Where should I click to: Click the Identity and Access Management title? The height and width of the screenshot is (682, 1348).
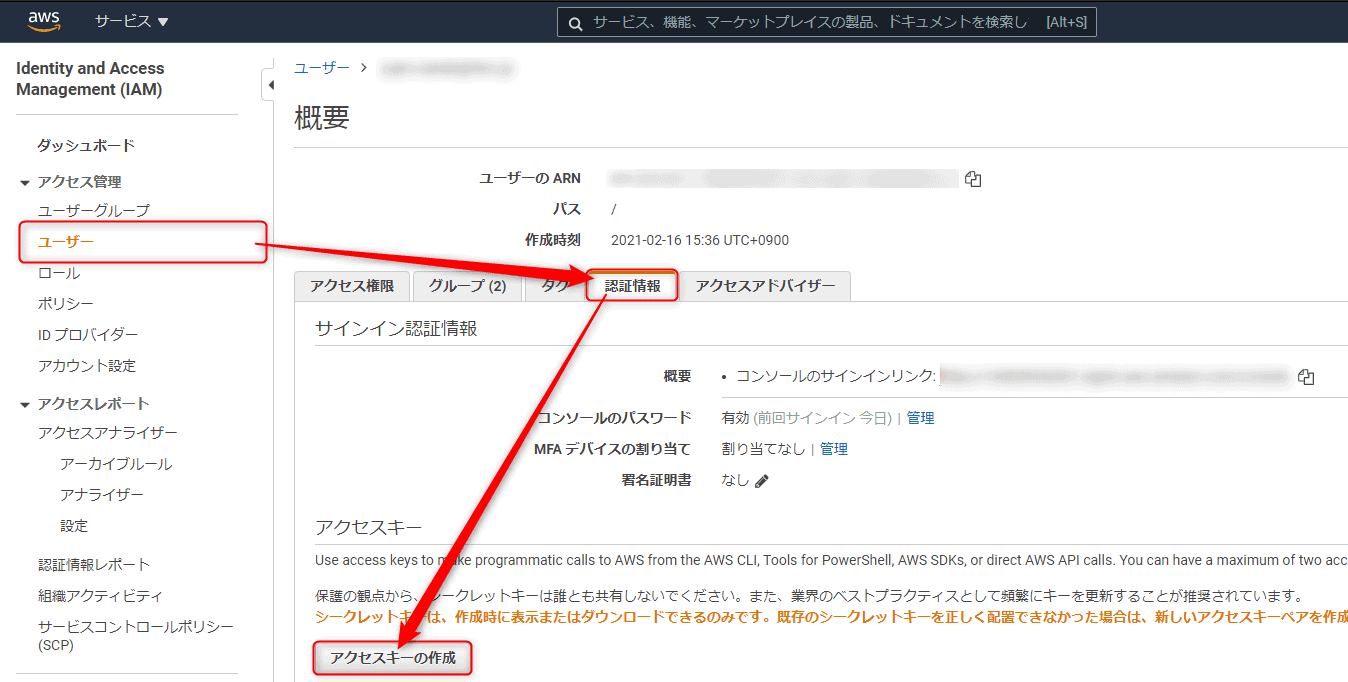coord(90,79)
